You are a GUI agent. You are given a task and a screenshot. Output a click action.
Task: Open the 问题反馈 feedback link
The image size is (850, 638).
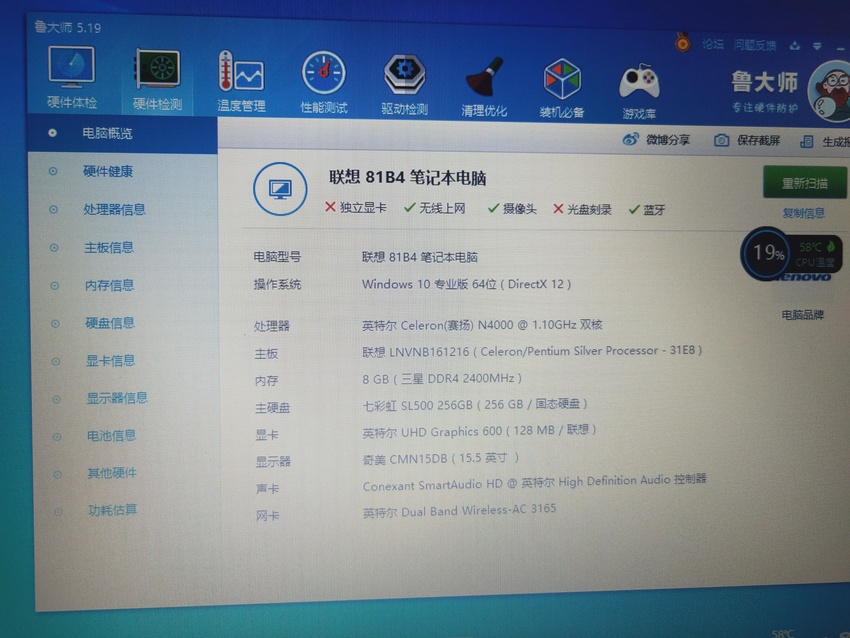click(x=754, y=45)
